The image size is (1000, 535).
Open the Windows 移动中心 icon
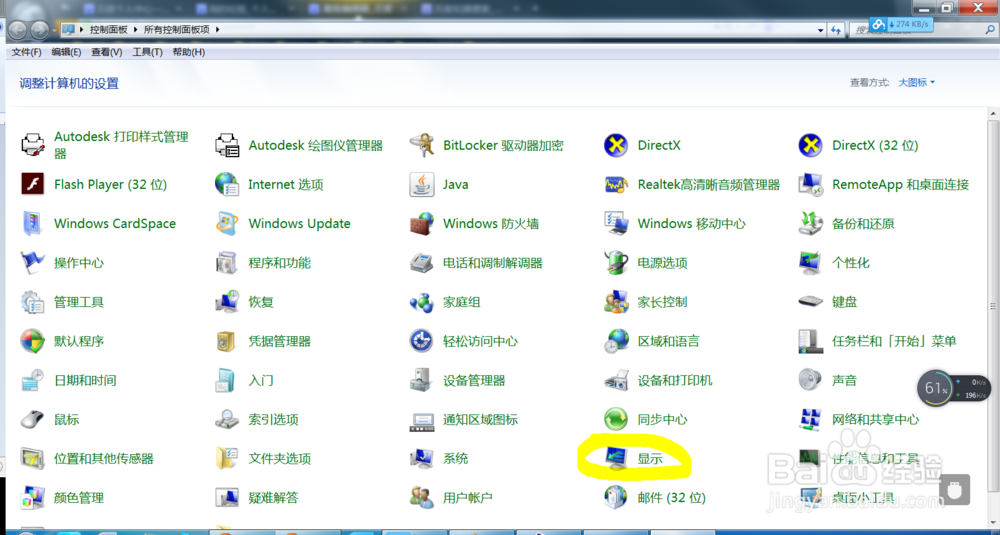[x=616, y=224]
